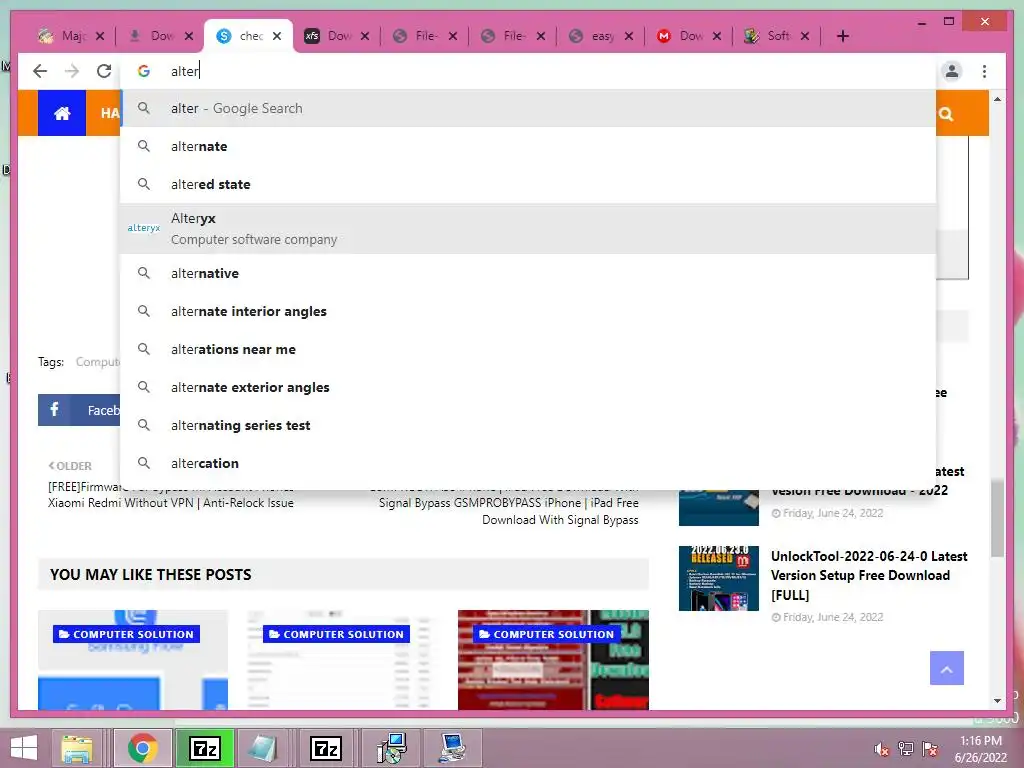The width and height of the screenshot is (1024, 768).
Task: Open UnlockTool-2022-06-24-0 article link
Action: coord(869,575)
